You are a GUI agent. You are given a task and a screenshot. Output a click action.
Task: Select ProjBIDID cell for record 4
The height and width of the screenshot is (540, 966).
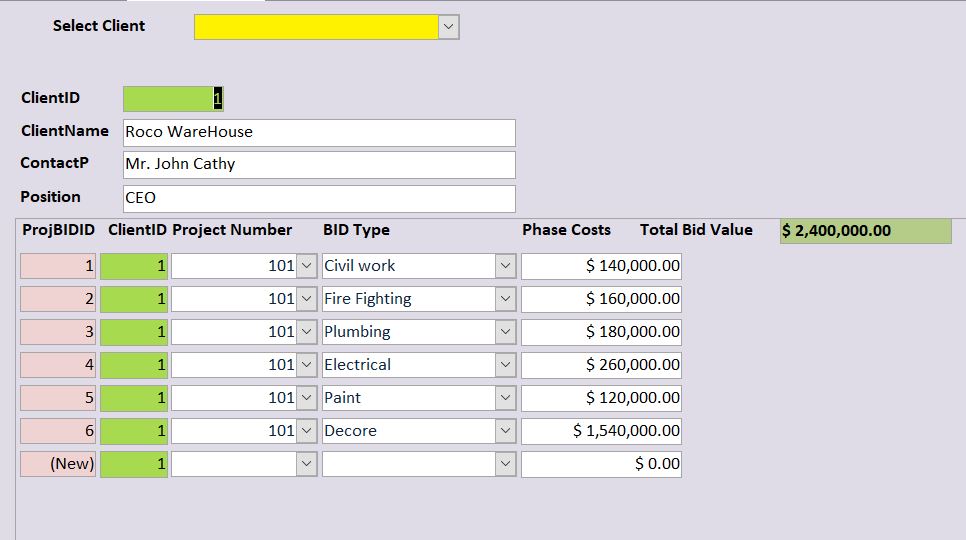58,365
